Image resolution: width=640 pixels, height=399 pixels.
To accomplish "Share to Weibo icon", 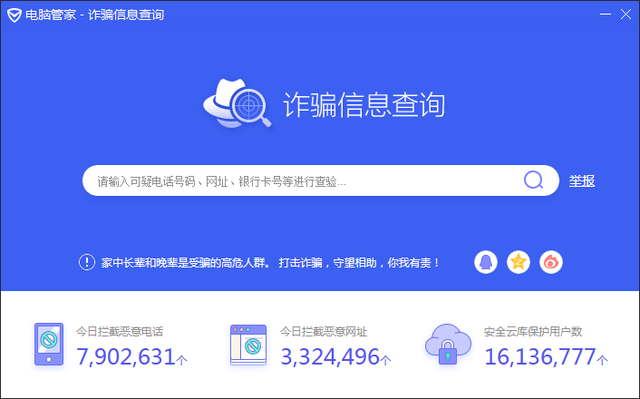I will coord(551,262).
